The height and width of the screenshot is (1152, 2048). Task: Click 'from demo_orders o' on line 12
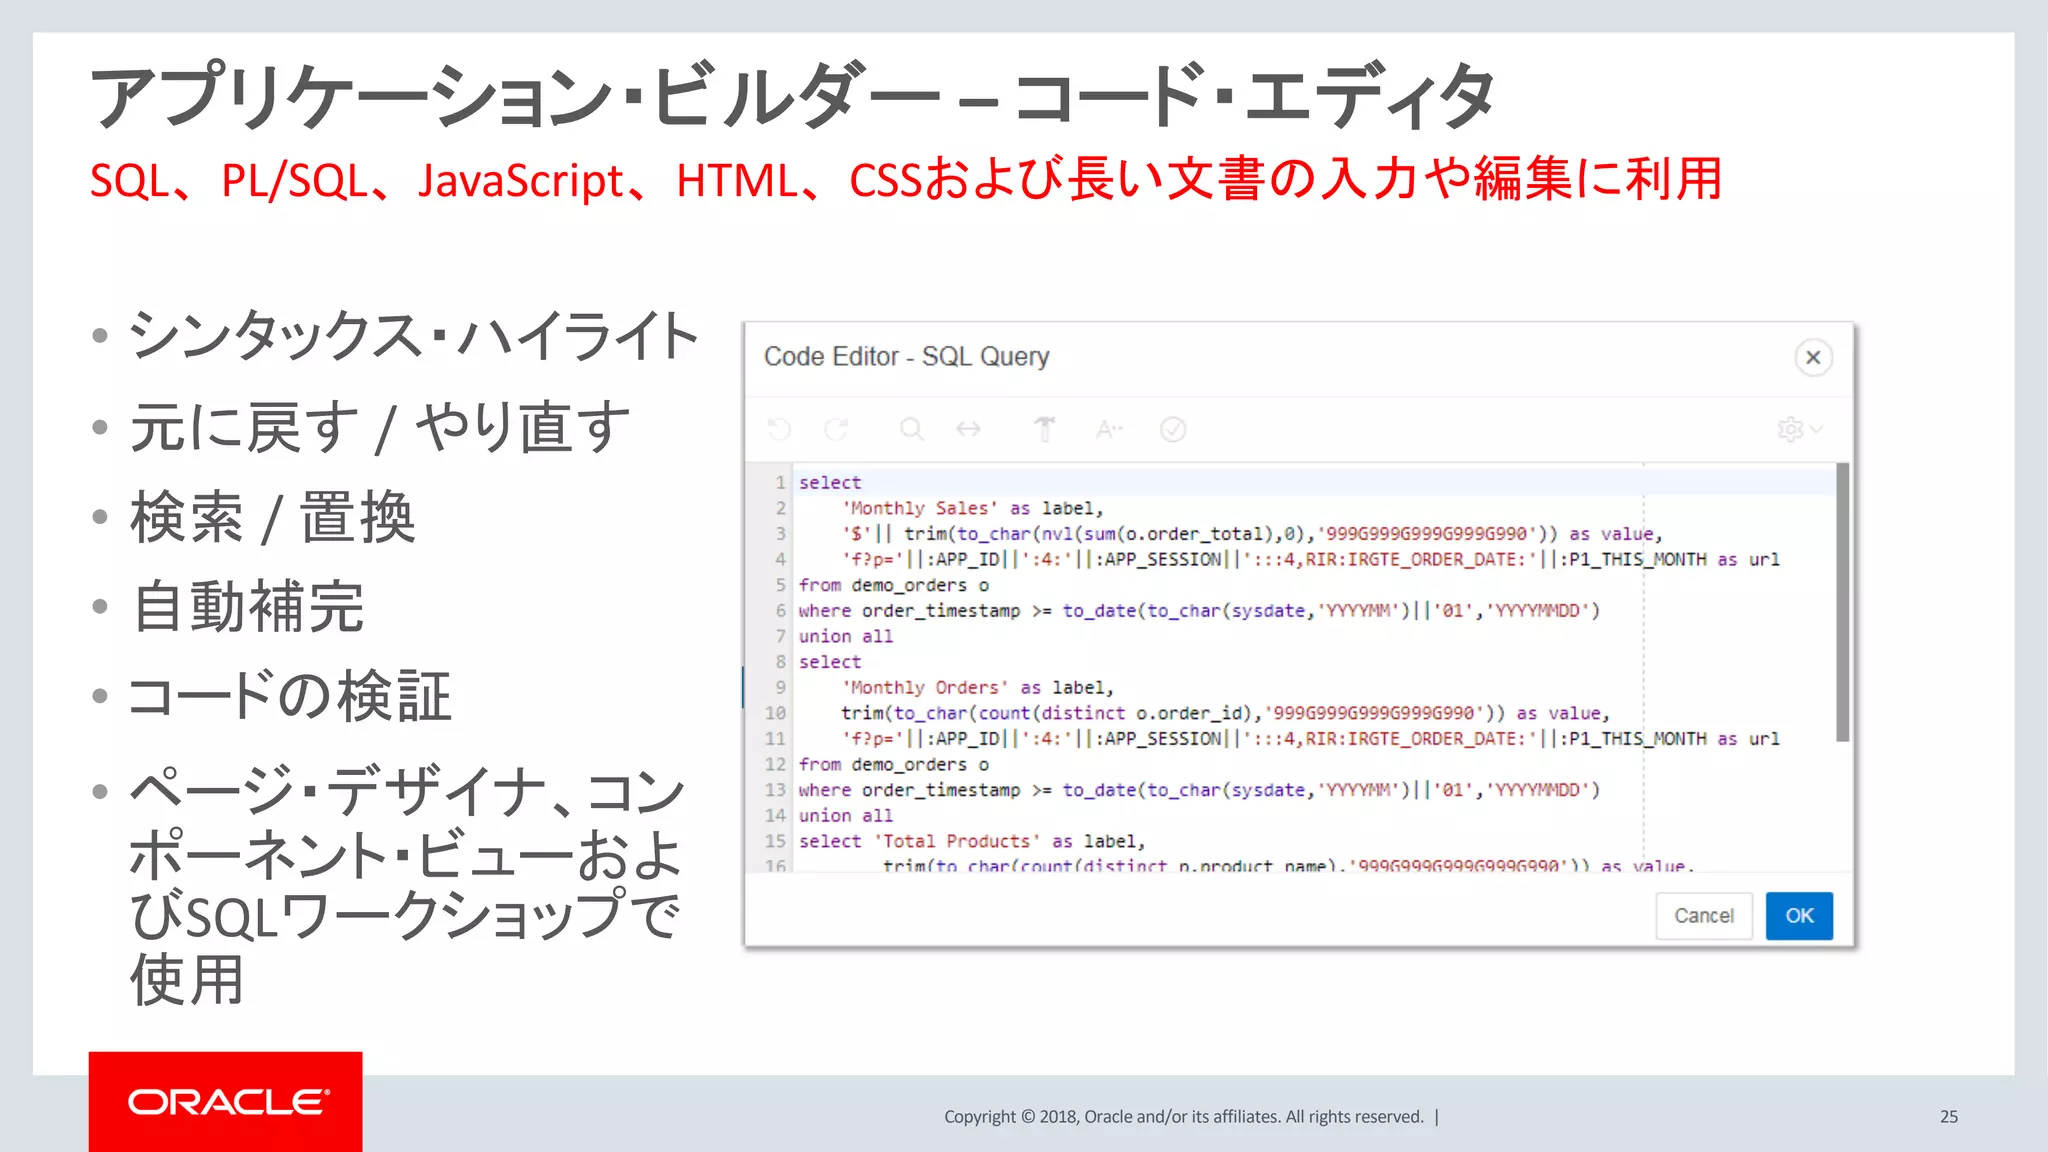coord(894,764)
